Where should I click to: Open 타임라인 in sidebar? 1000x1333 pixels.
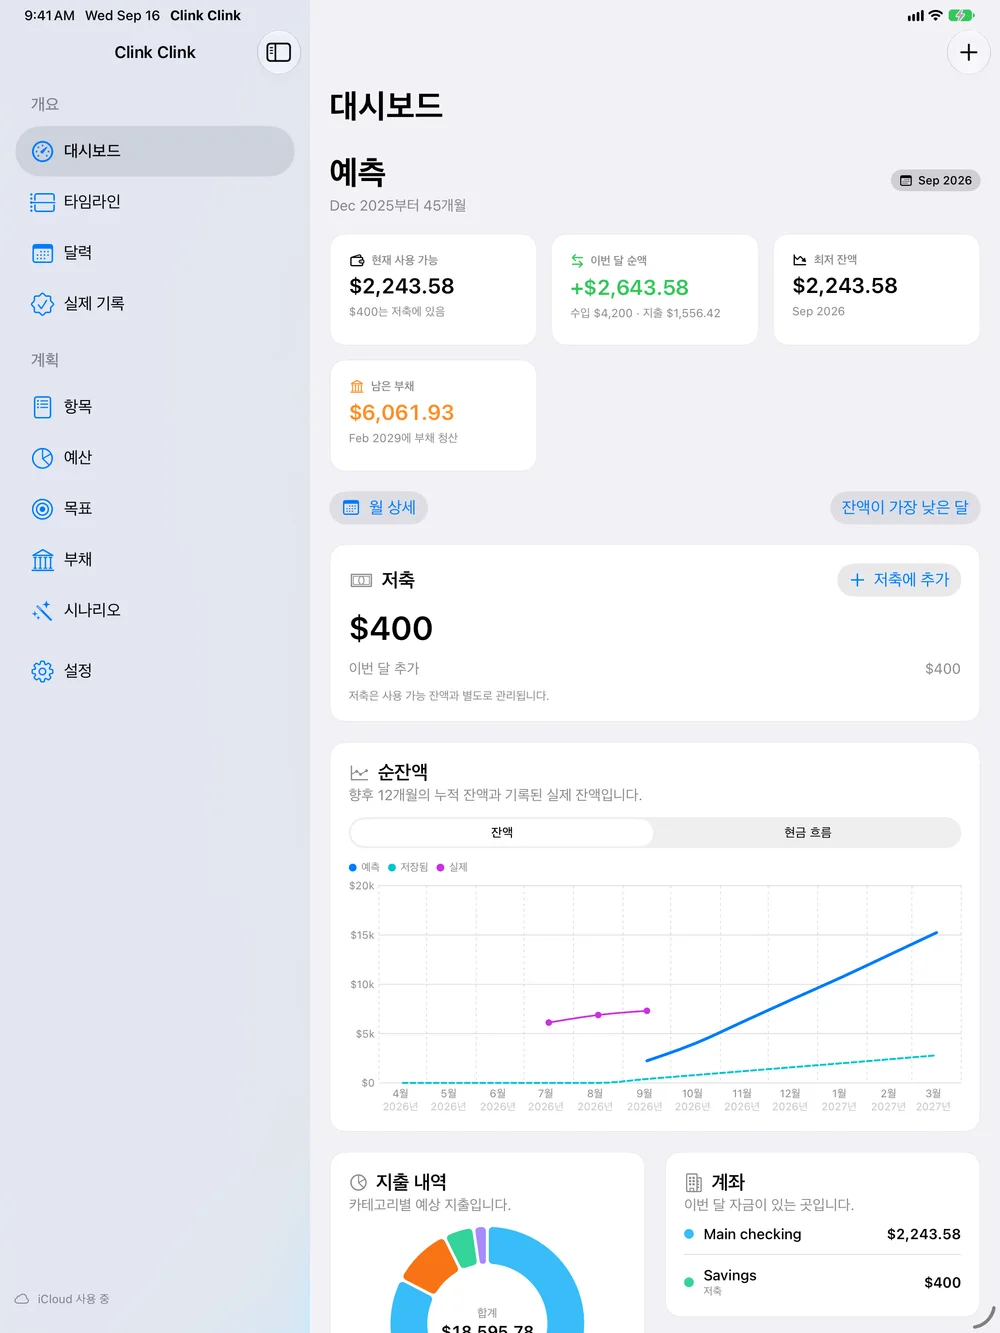[x=155, y=202]
